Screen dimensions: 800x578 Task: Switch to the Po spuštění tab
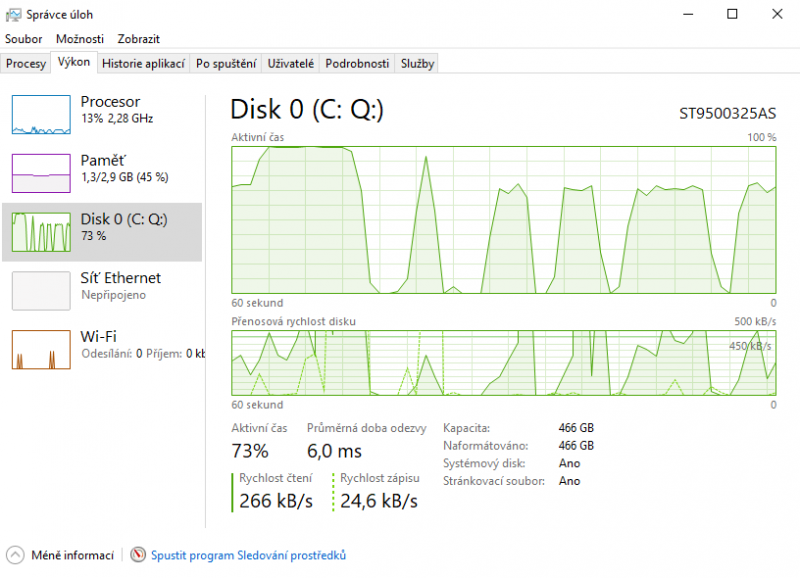(226, 63)
